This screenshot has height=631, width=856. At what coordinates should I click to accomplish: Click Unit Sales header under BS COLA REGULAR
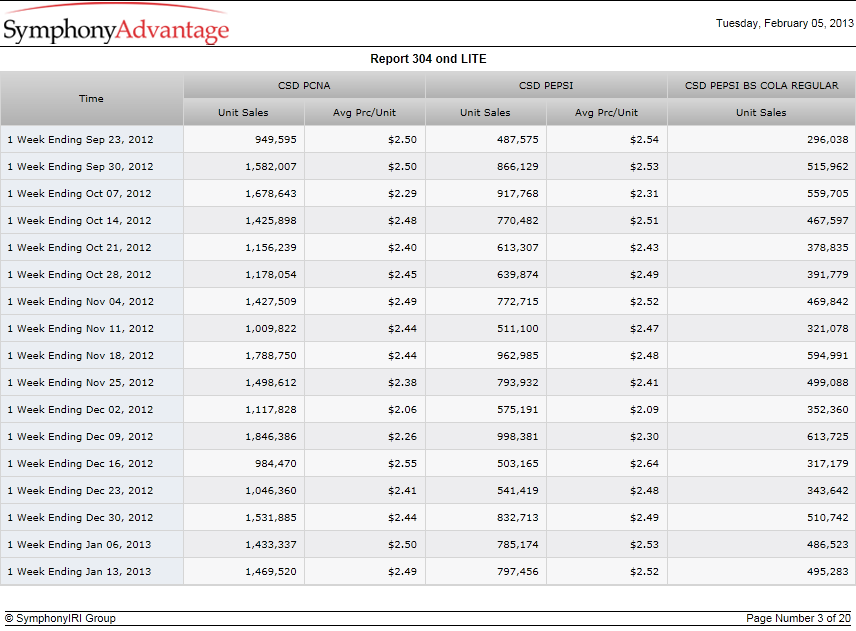click(762, 112)
